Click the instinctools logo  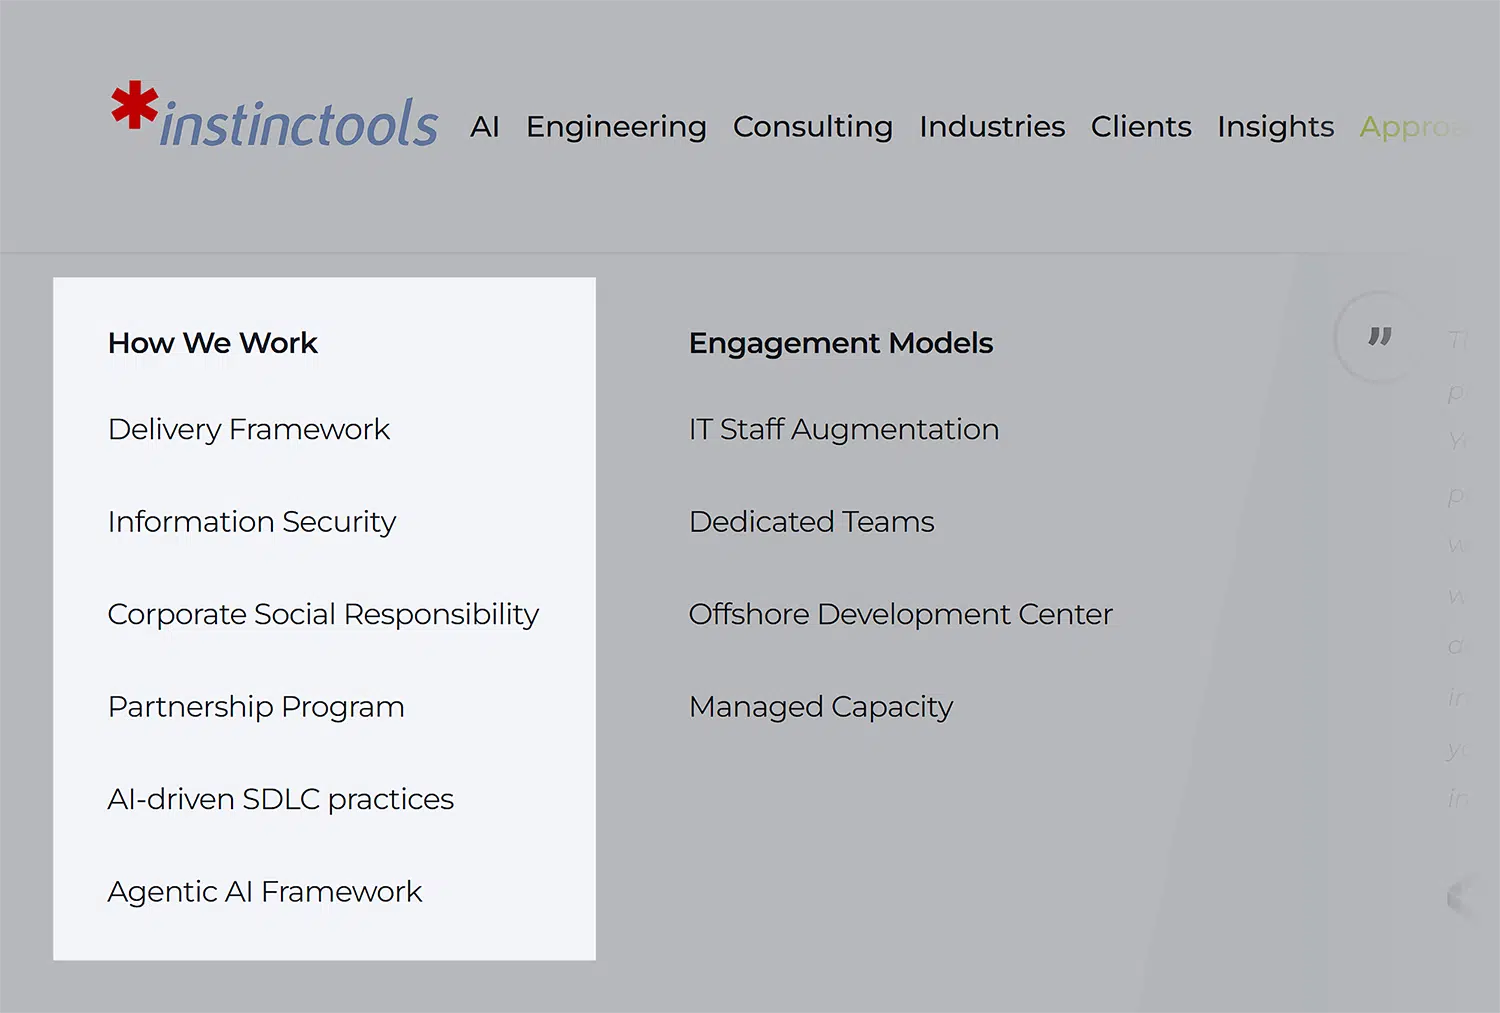(274, 116)
